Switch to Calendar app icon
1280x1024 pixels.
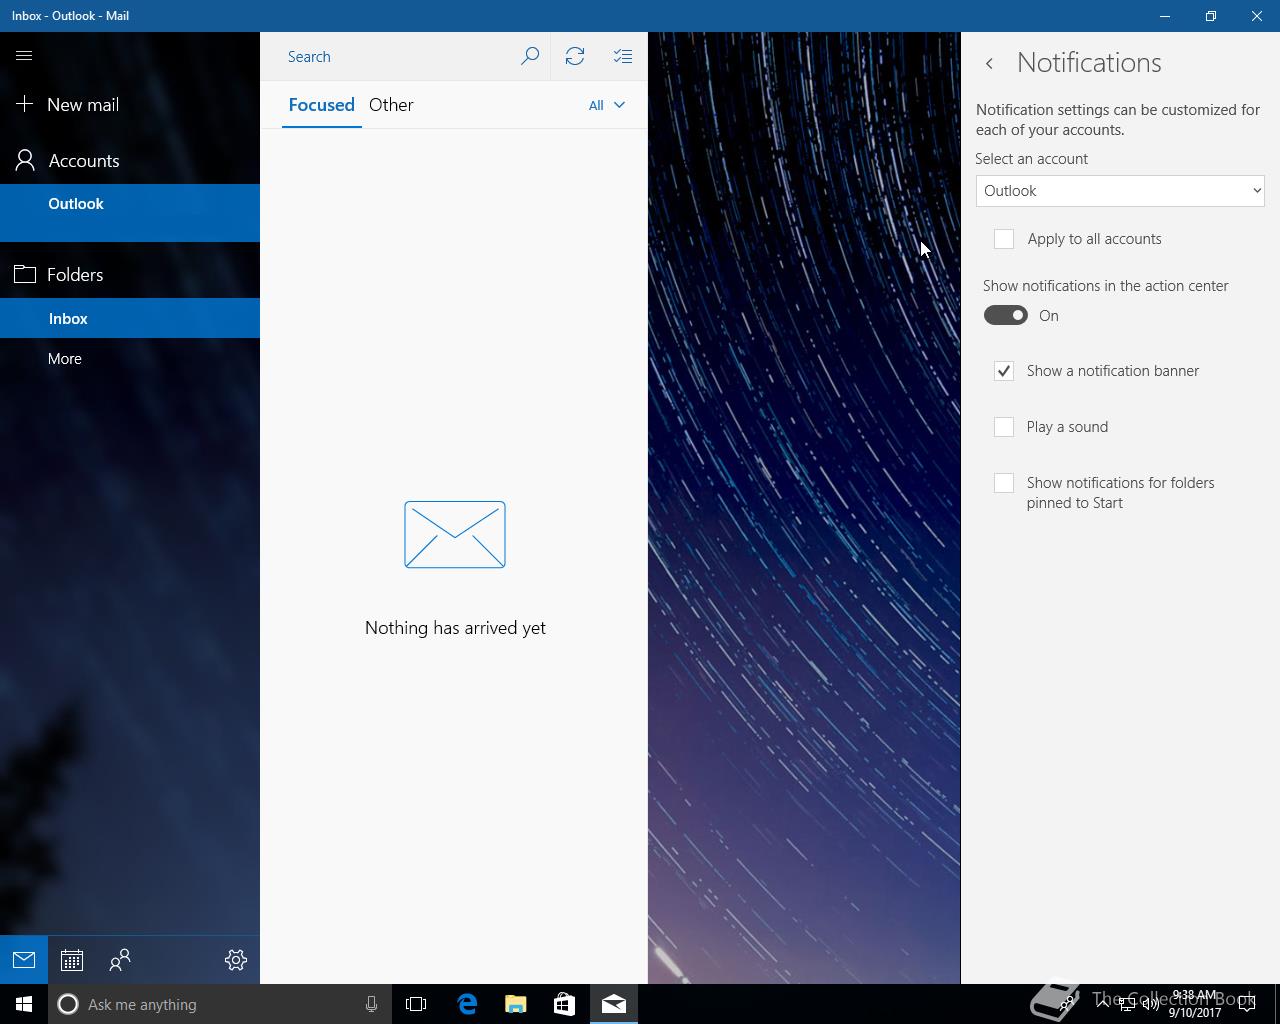(x=72, y=960)
